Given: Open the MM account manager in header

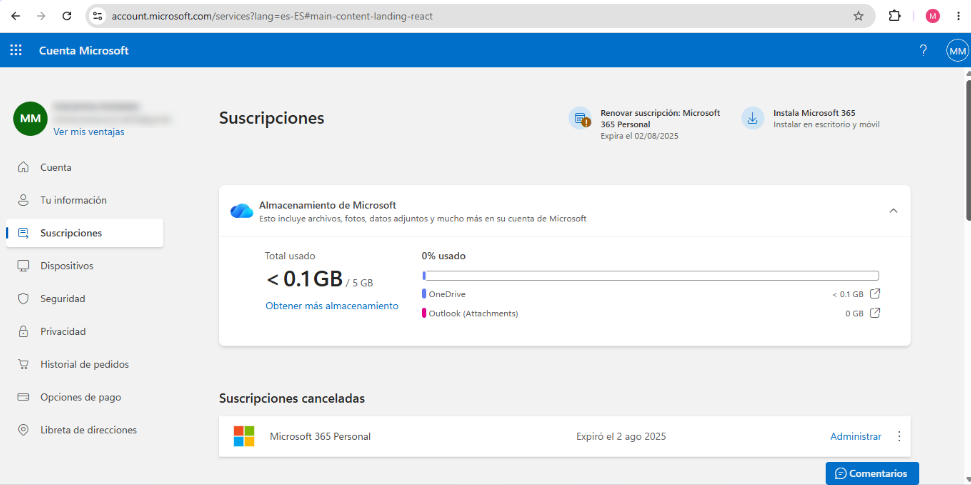Looking at the screenshot, I should pos(957,51).
